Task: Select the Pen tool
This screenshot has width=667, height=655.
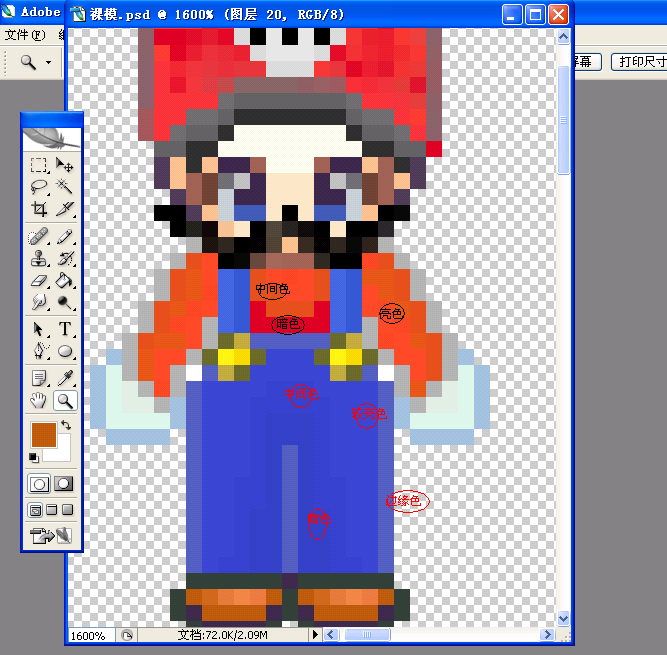Action: pyautogui.click(x=39, y=351)
